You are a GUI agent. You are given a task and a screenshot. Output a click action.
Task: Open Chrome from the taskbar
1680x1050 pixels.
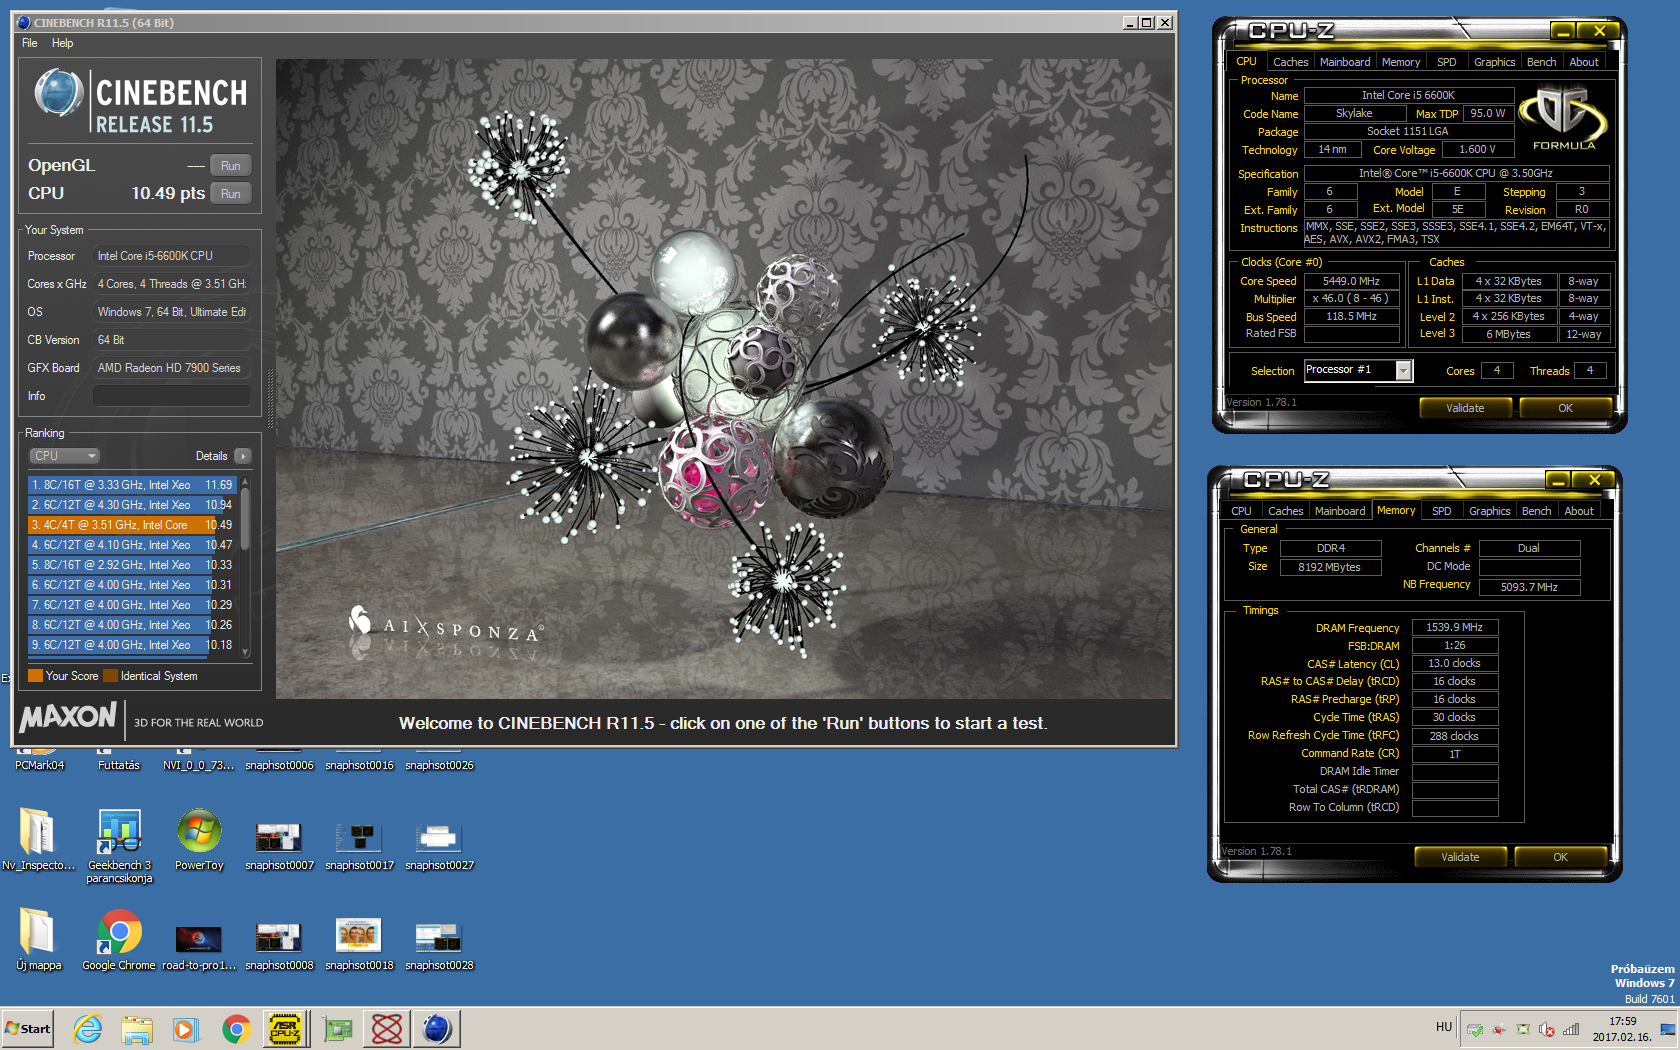pyautogui.click(x=236, y=1029)
